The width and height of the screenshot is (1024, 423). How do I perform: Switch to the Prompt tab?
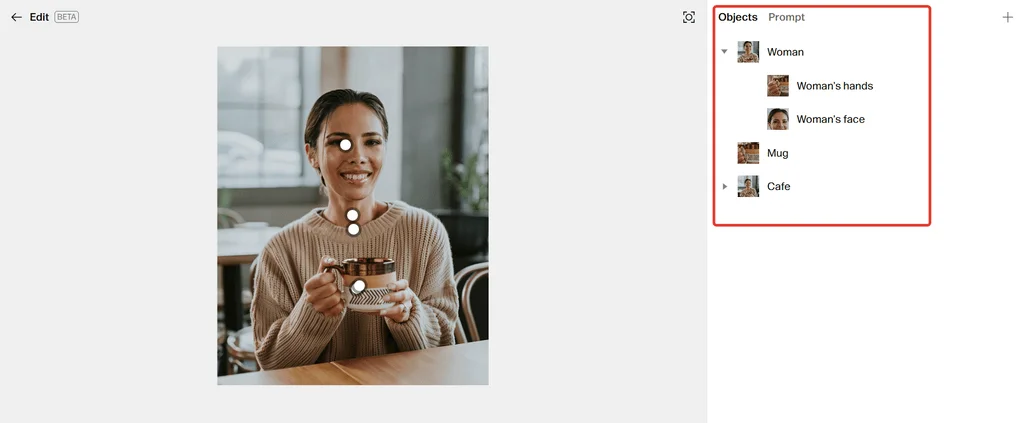[x=786, y=17]
